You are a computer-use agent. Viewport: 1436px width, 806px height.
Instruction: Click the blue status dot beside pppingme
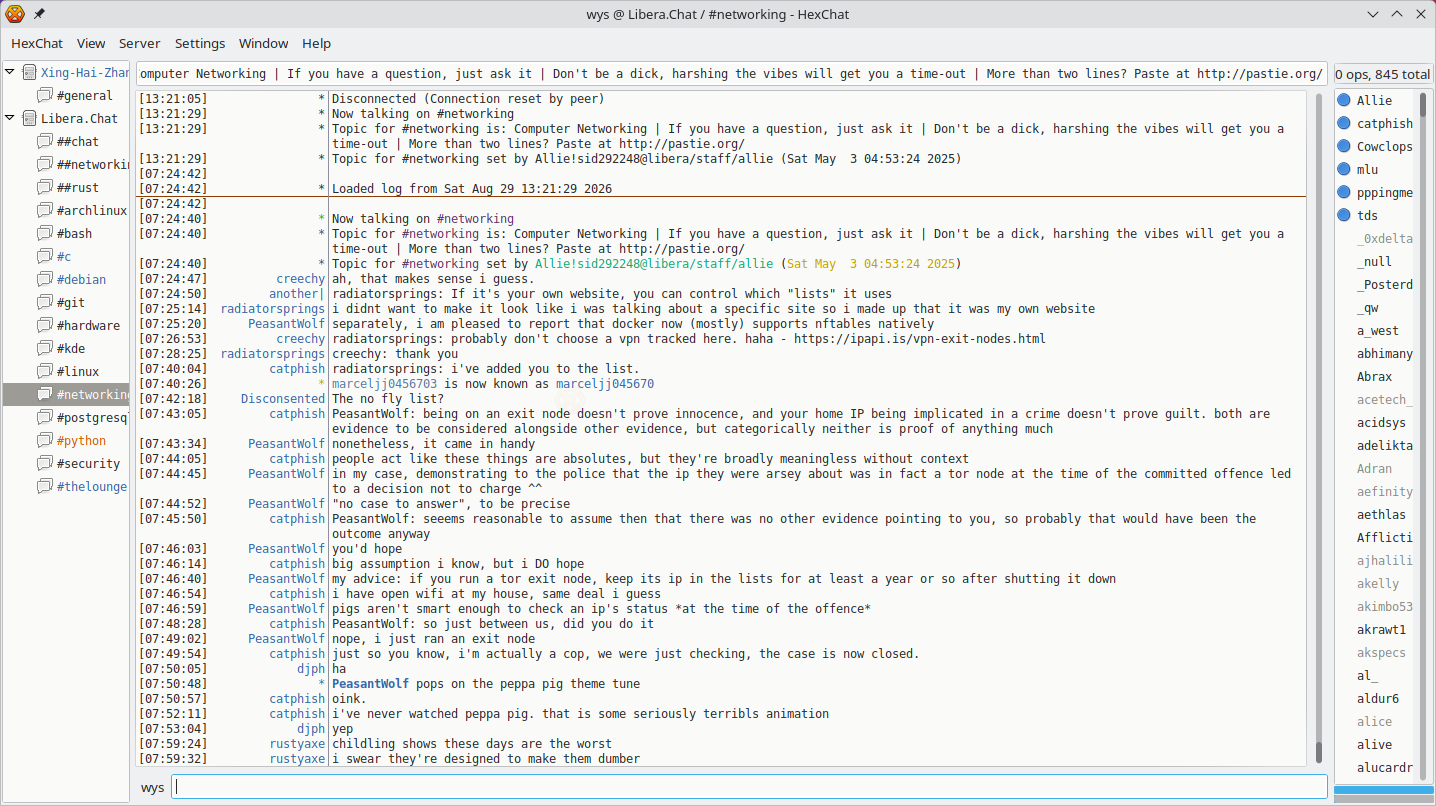1344,192
